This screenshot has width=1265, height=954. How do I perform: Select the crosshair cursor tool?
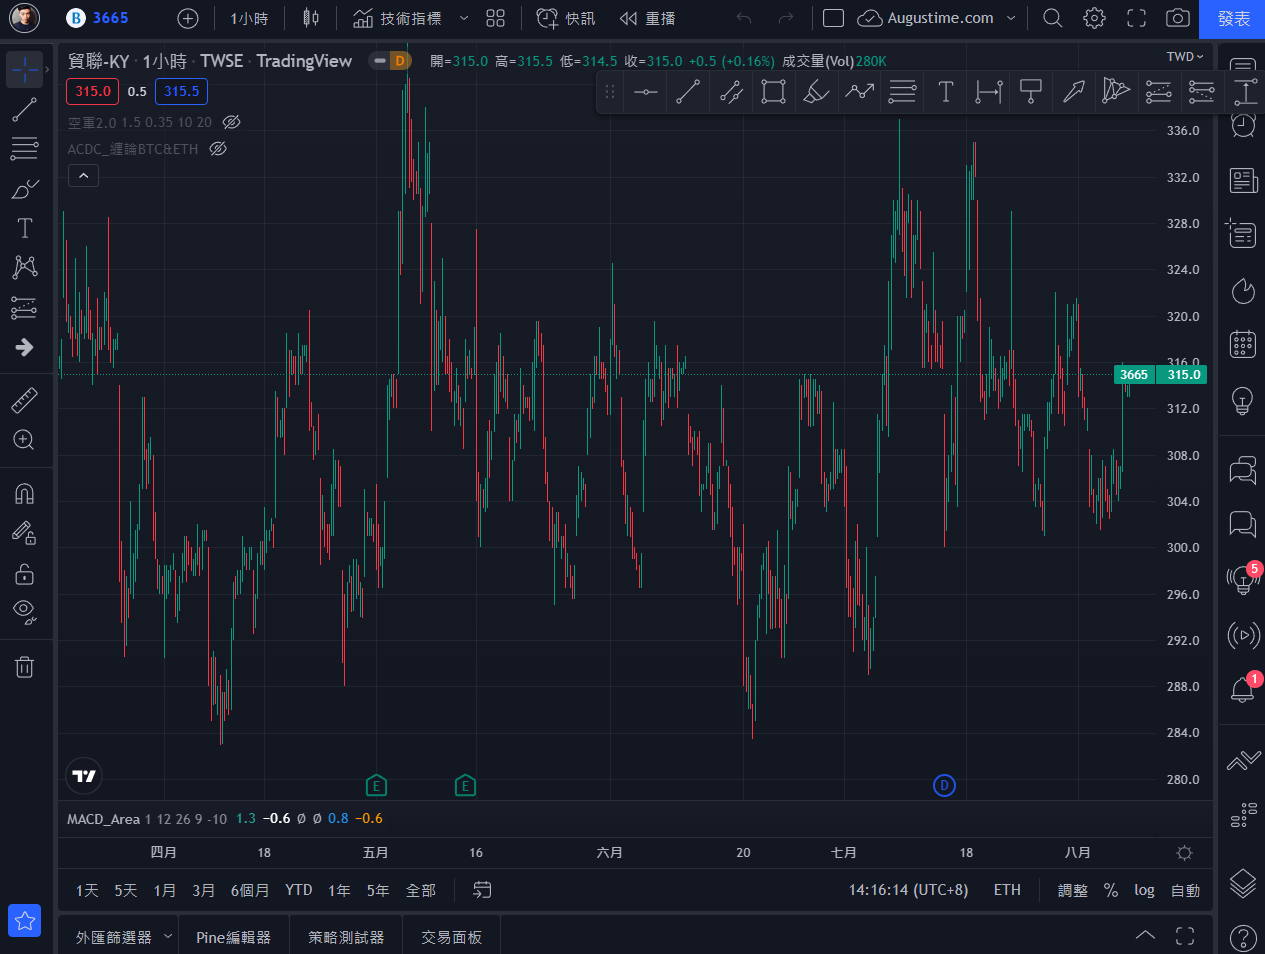pyautogui.click(x=25, y=68)
